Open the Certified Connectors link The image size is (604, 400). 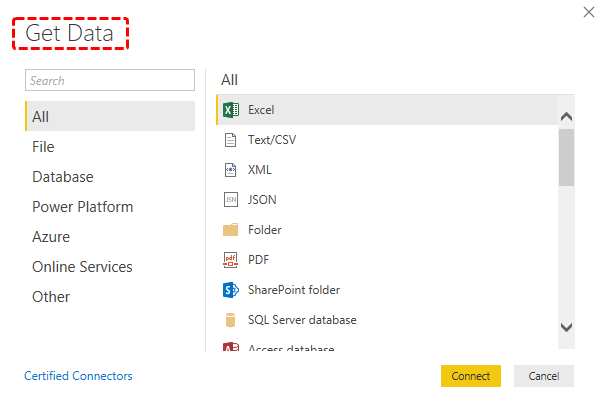coord(78,376)
